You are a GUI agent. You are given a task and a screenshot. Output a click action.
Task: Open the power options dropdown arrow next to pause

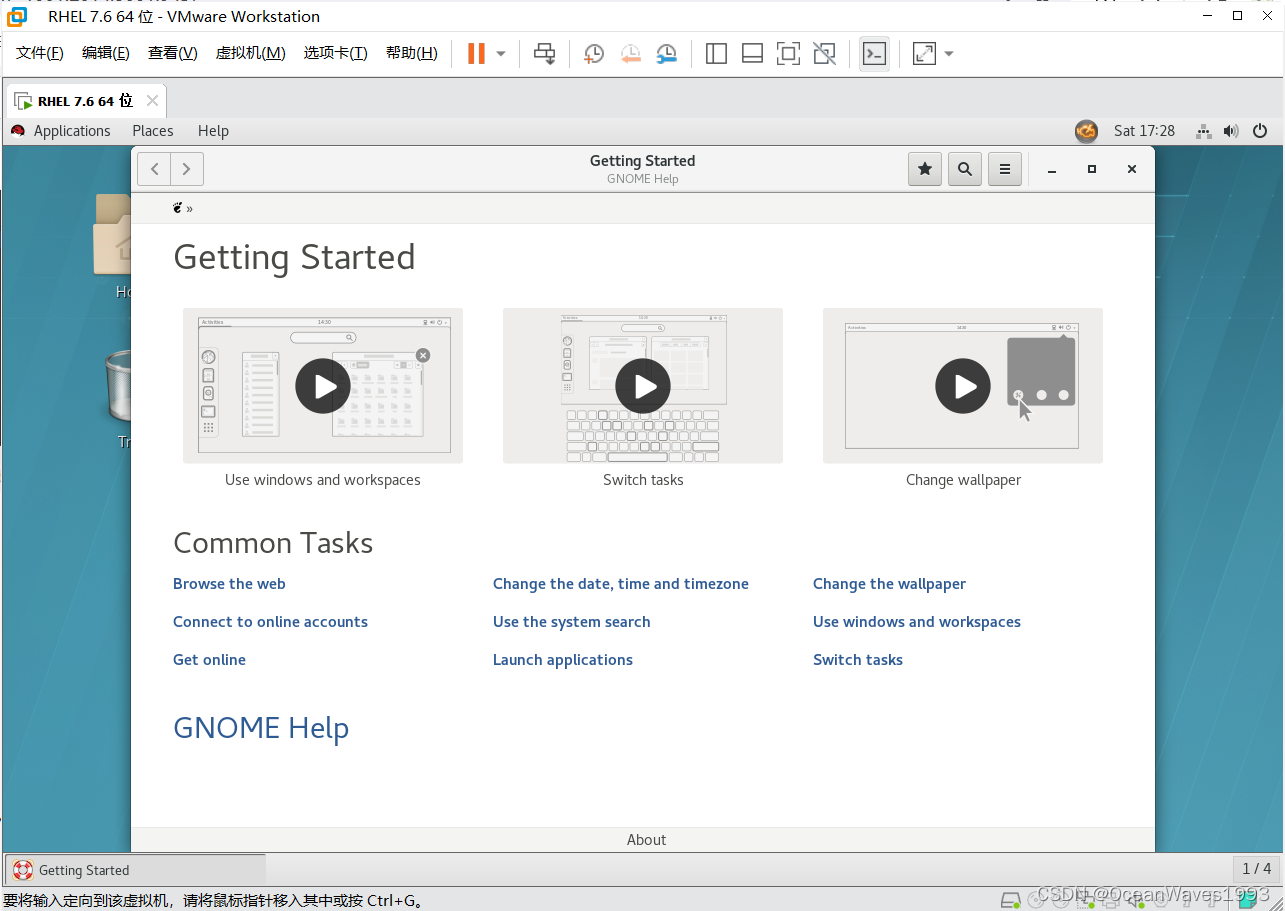click(501, 54)
